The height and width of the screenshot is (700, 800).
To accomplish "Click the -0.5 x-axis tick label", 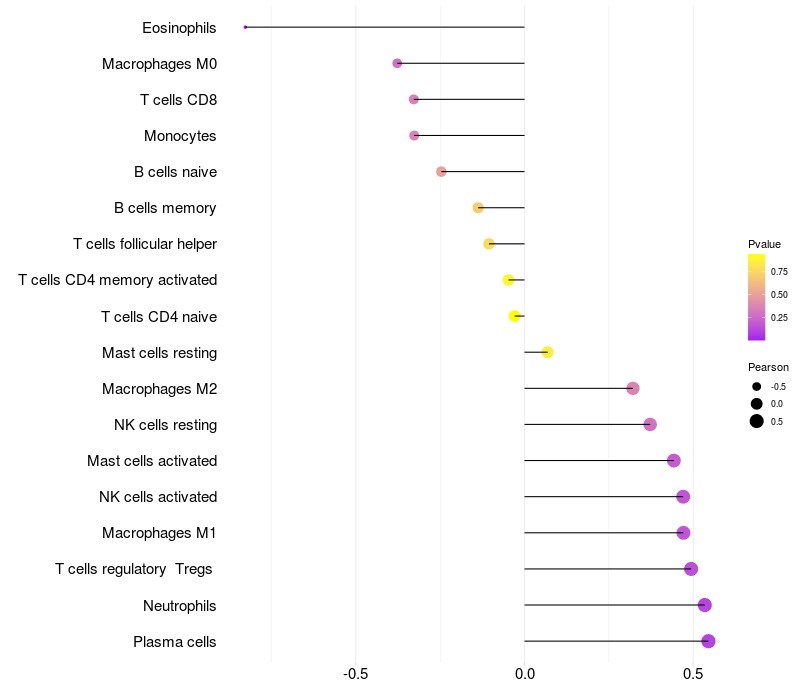I will pyautogui.click(x=356, y=674).
